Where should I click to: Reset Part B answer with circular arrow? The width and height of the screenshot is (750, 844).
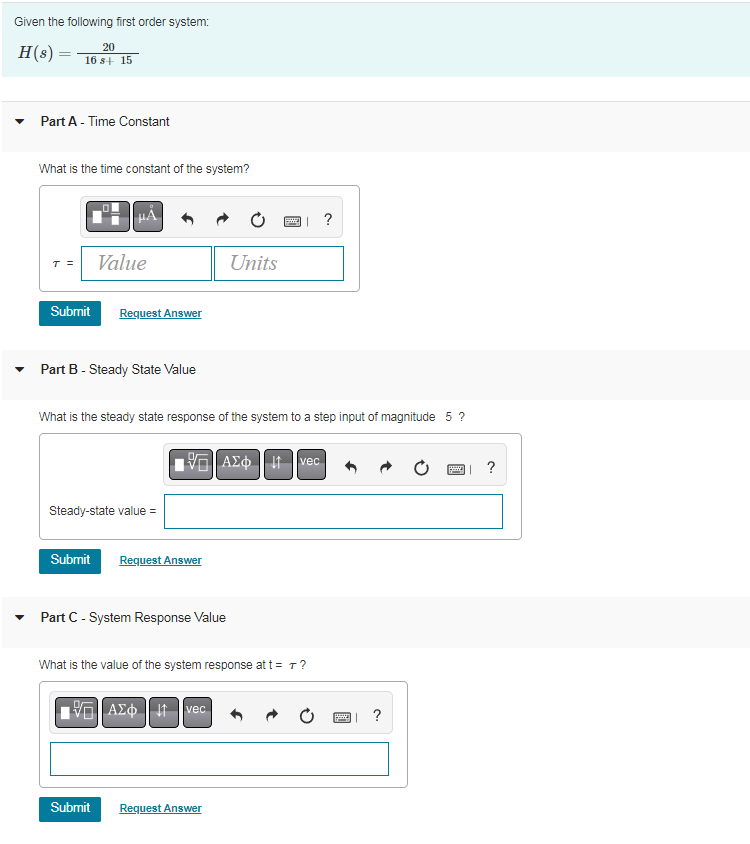coord(422,468)
